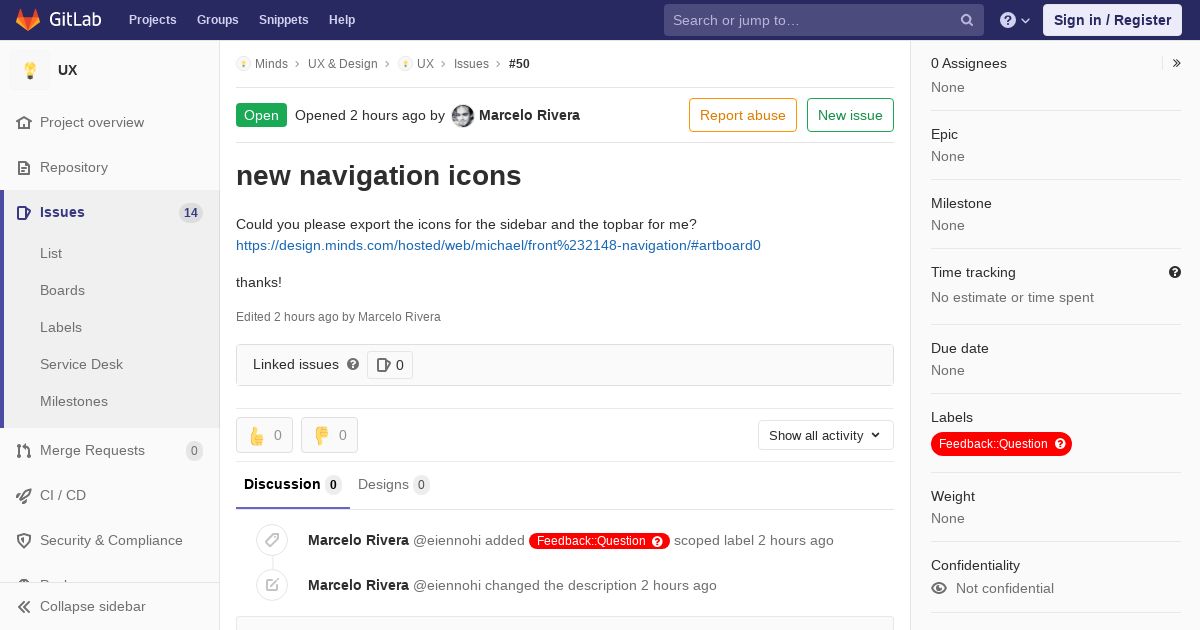
Task: Switch to the Designs tab
Action: [394, 484]
